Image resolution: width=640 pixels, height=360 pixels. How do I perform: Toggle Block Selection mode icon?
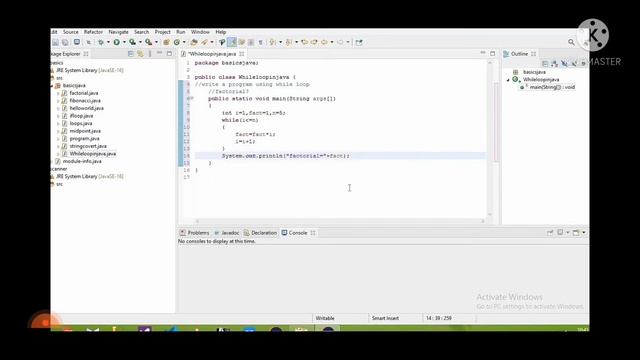[x=251, y=42]
